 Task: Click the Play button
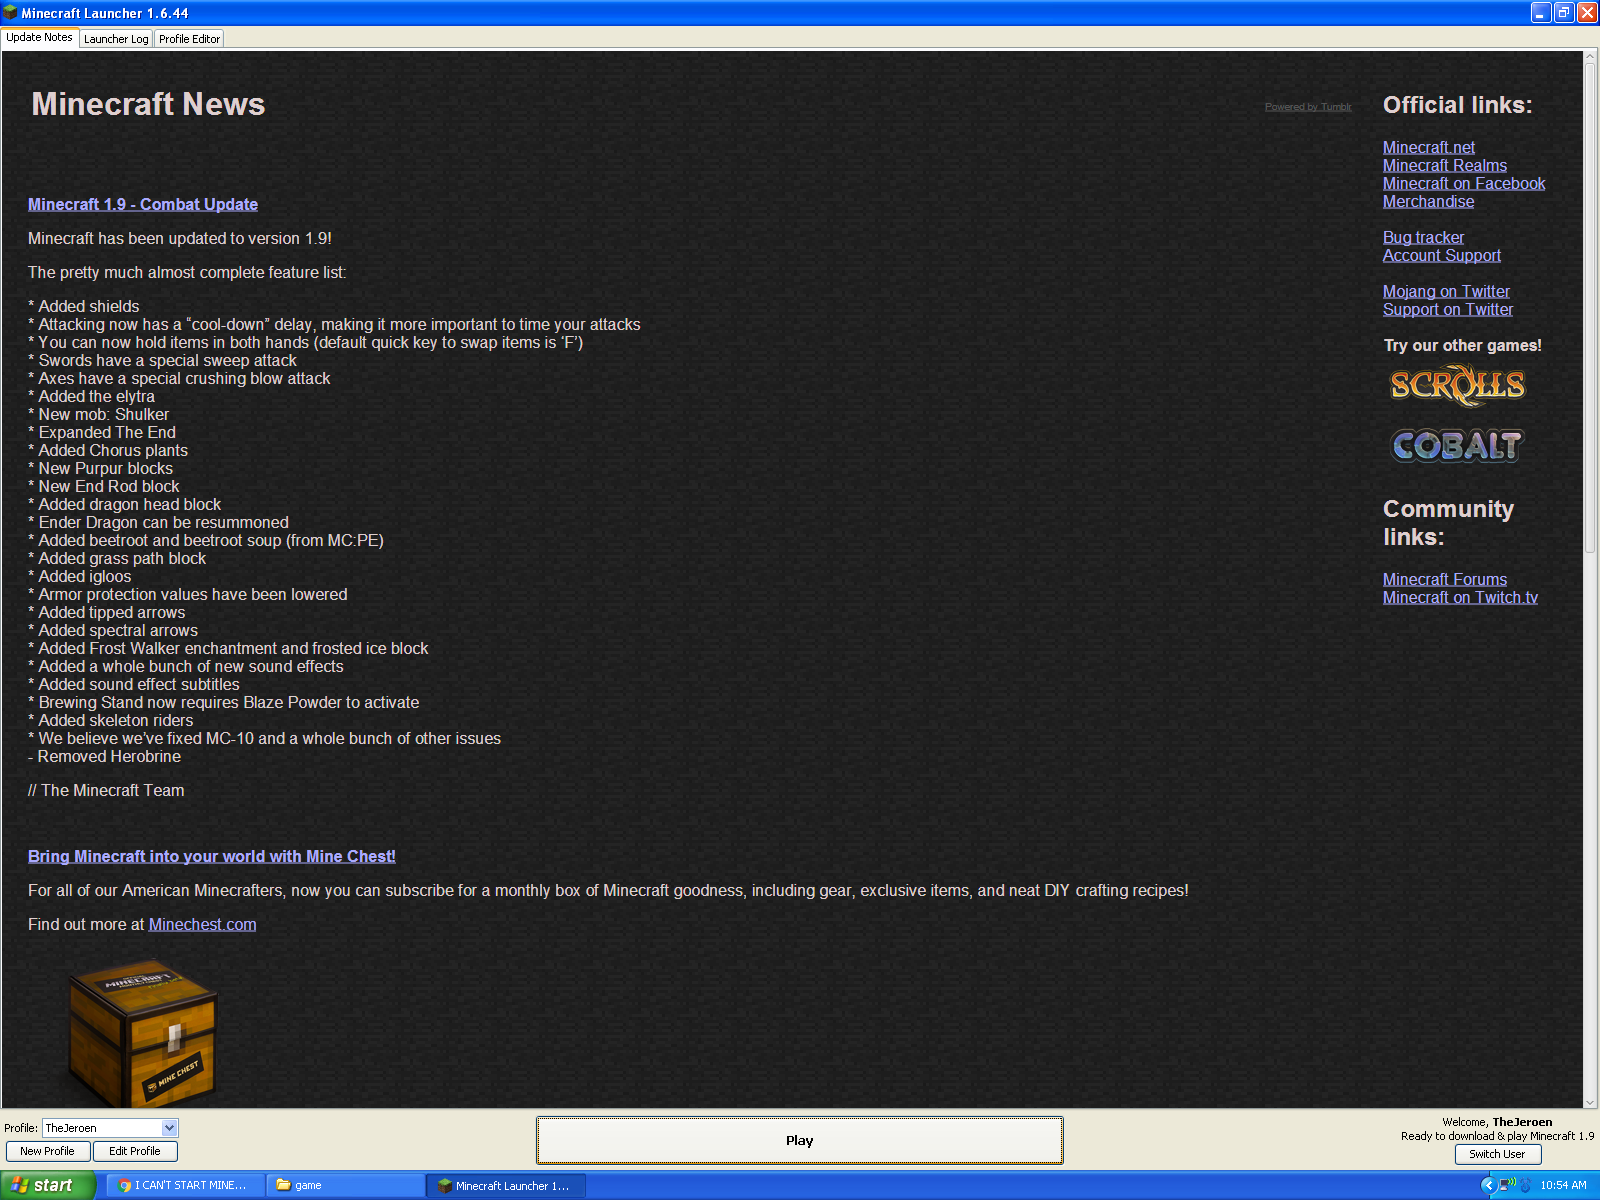800,1140
